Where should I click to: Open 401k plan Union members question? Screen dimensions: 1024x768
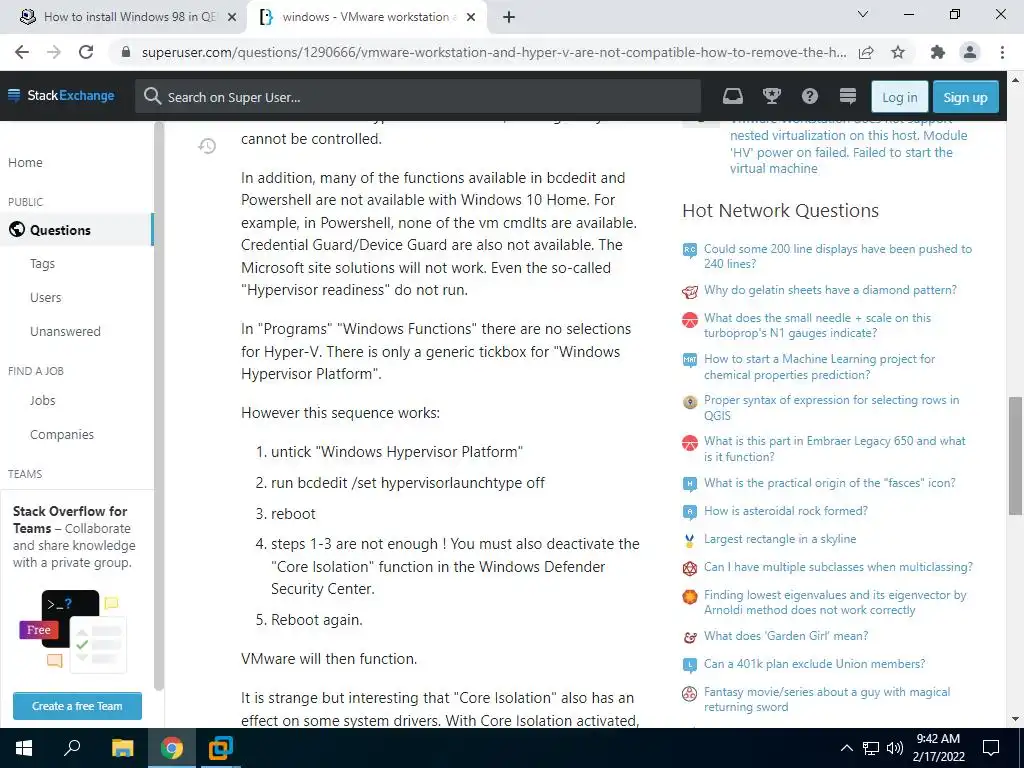click(x=814, y=664)
